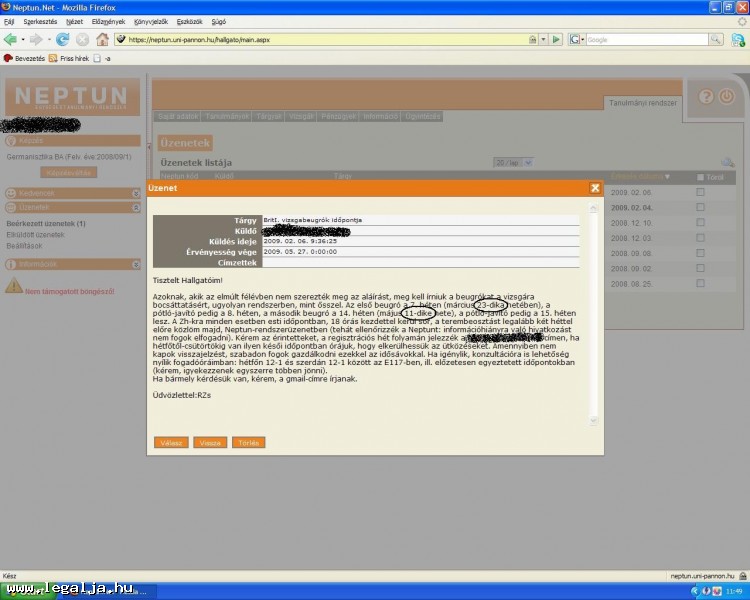Click the Válasz reply button
The width and height of the screenshot is (750, 600).
pyautogui.click(x=171, y=442)
